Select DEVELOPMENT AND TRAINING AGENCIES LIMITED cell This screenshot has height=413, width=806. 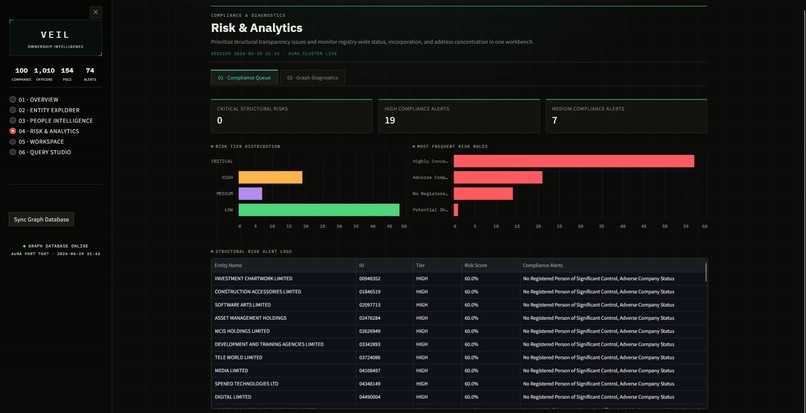[x=284, y=344]
